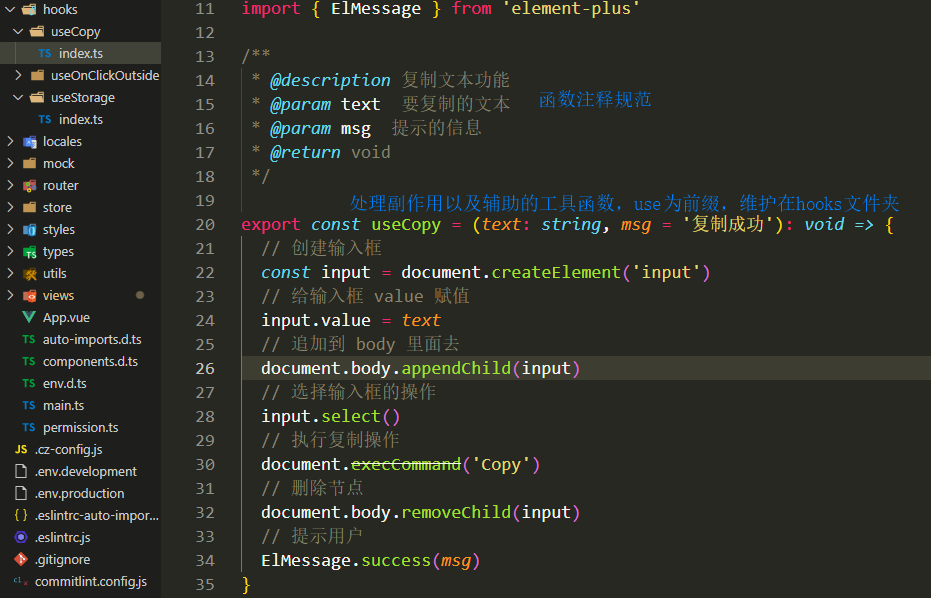The height and width of the screenshot is (598, 931).
Task: Collapse the useCopy folder chevron
Action: [18, 31]
